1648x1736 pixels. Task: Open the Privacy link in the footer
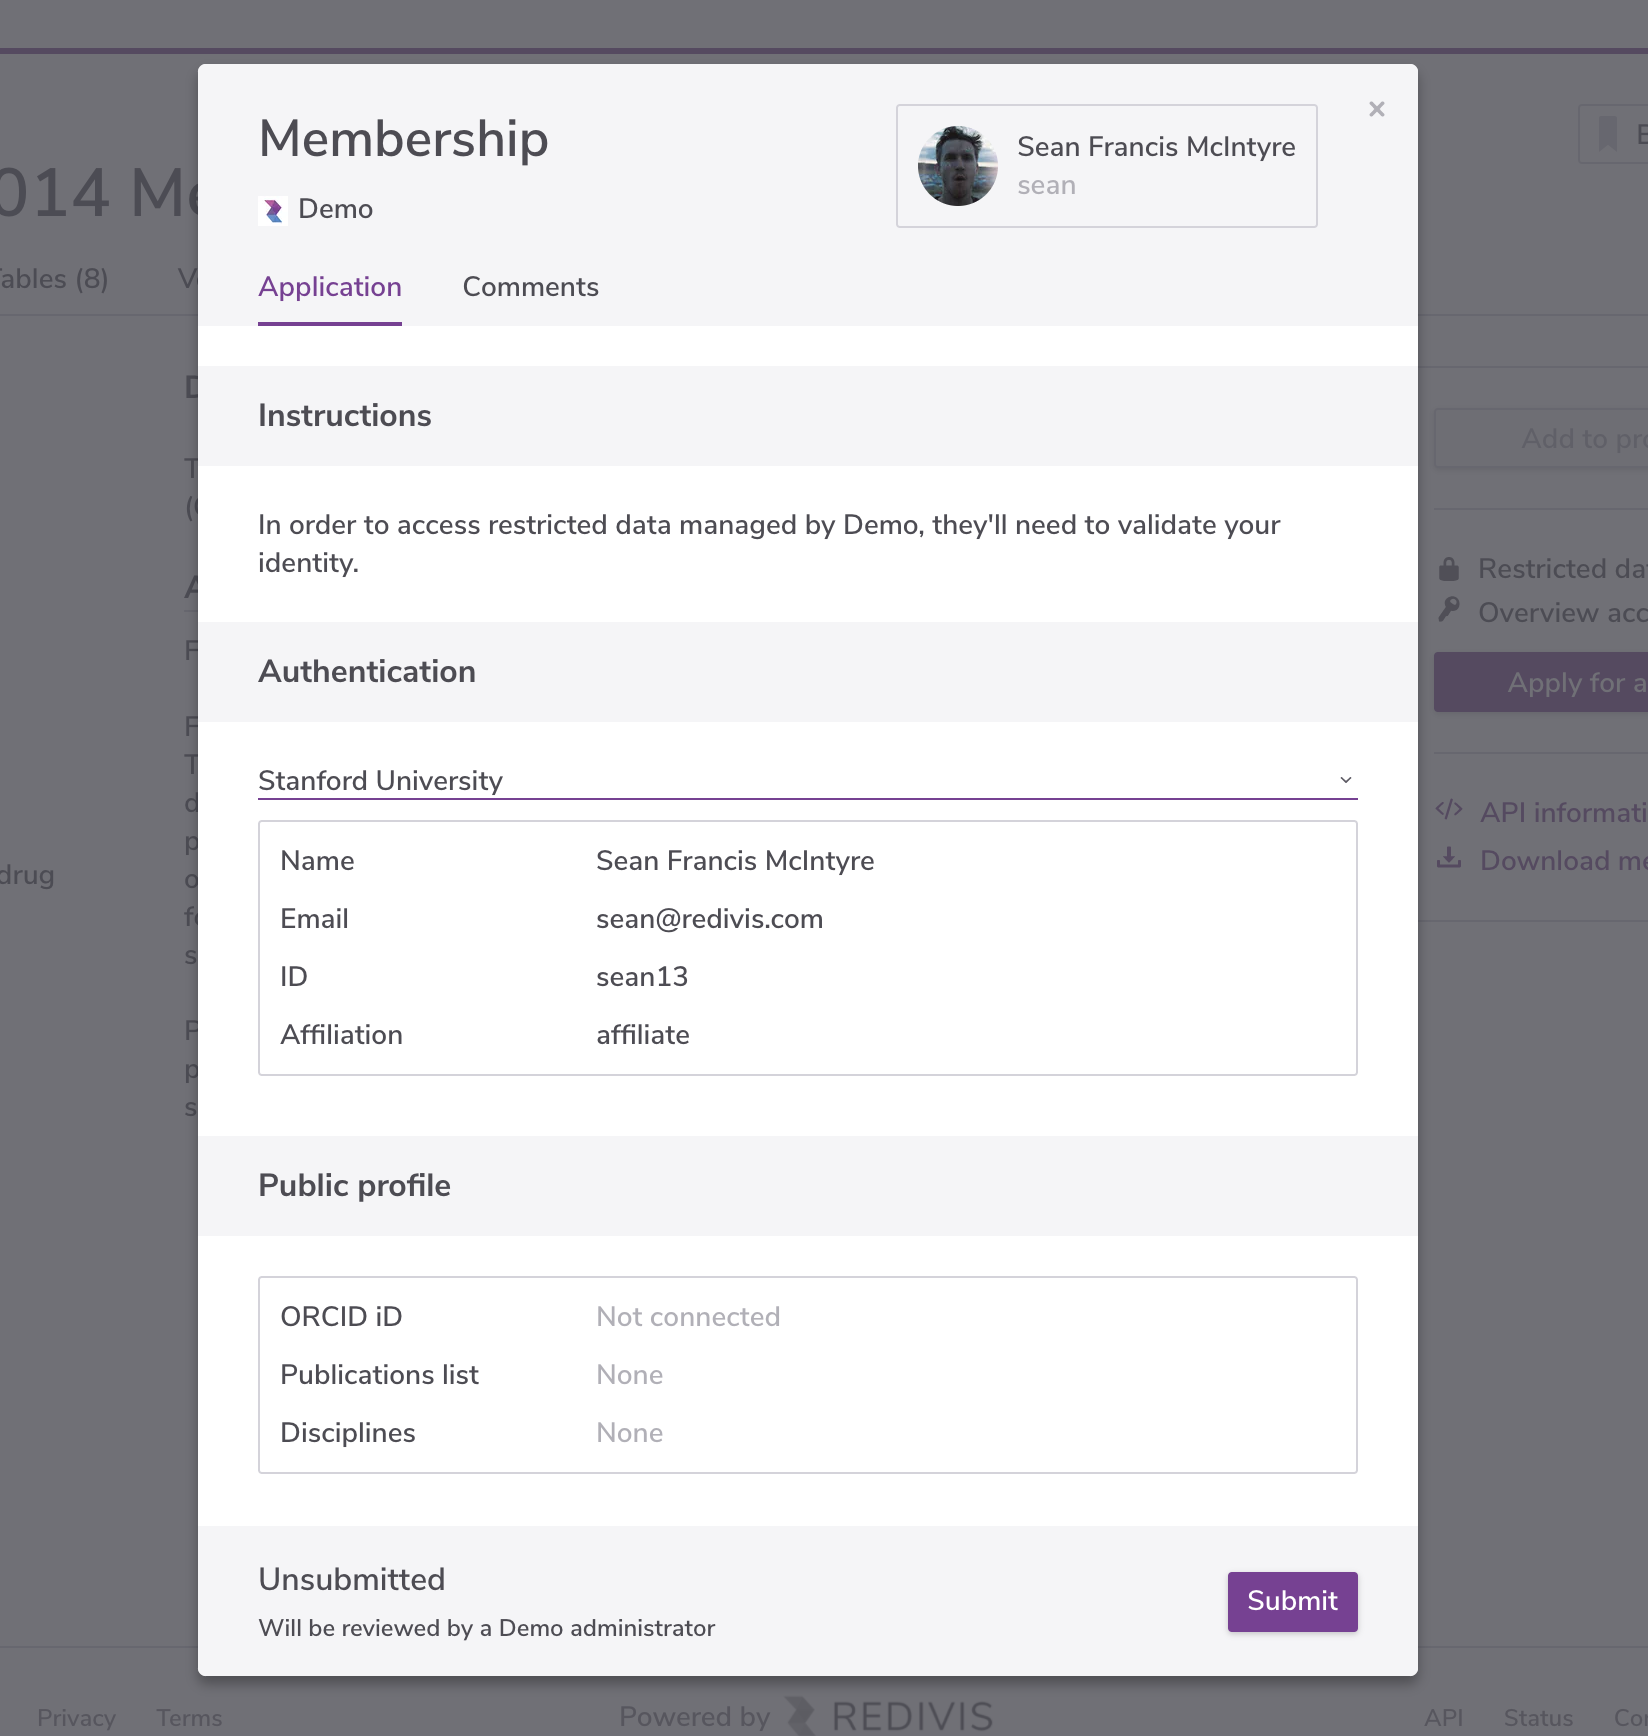[77, 1718]
